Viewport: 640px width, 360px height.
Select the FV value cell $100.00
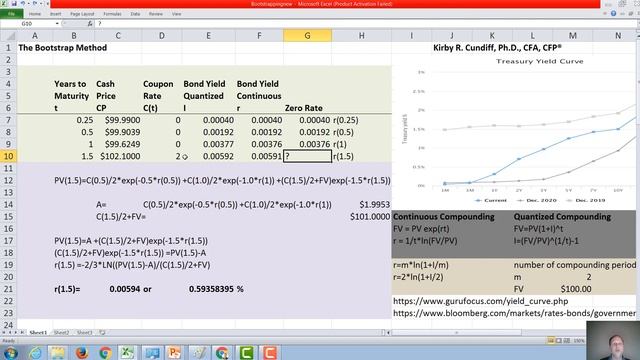coord(573,289)
